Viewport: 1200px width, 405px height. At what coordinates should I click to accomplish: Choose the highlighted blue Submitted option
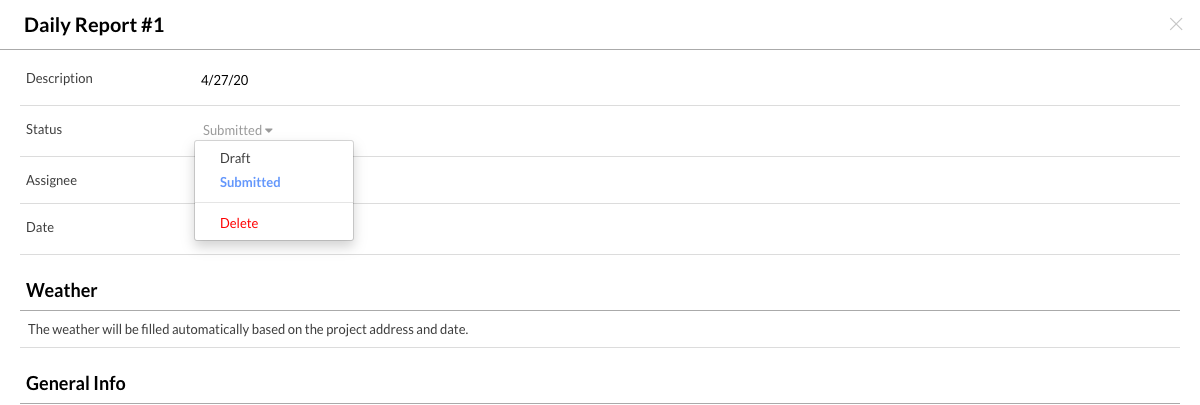(x=250, y=182)
